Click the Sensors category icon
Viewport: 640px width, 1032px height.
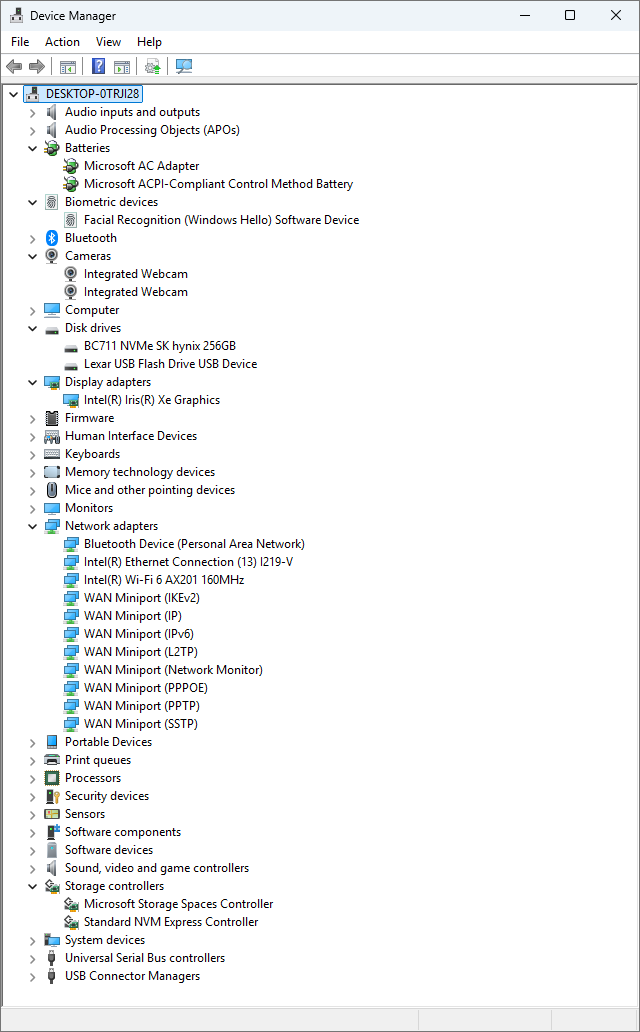(x=52, y=814)
